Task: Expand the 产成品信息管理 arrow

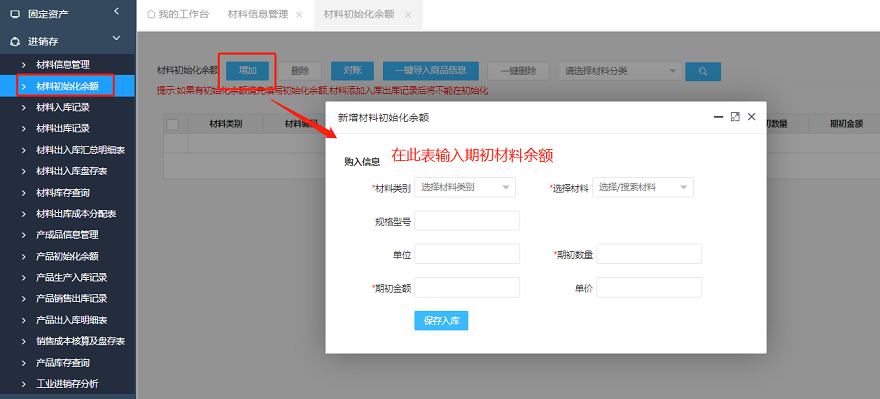Action: pos(24,235)
